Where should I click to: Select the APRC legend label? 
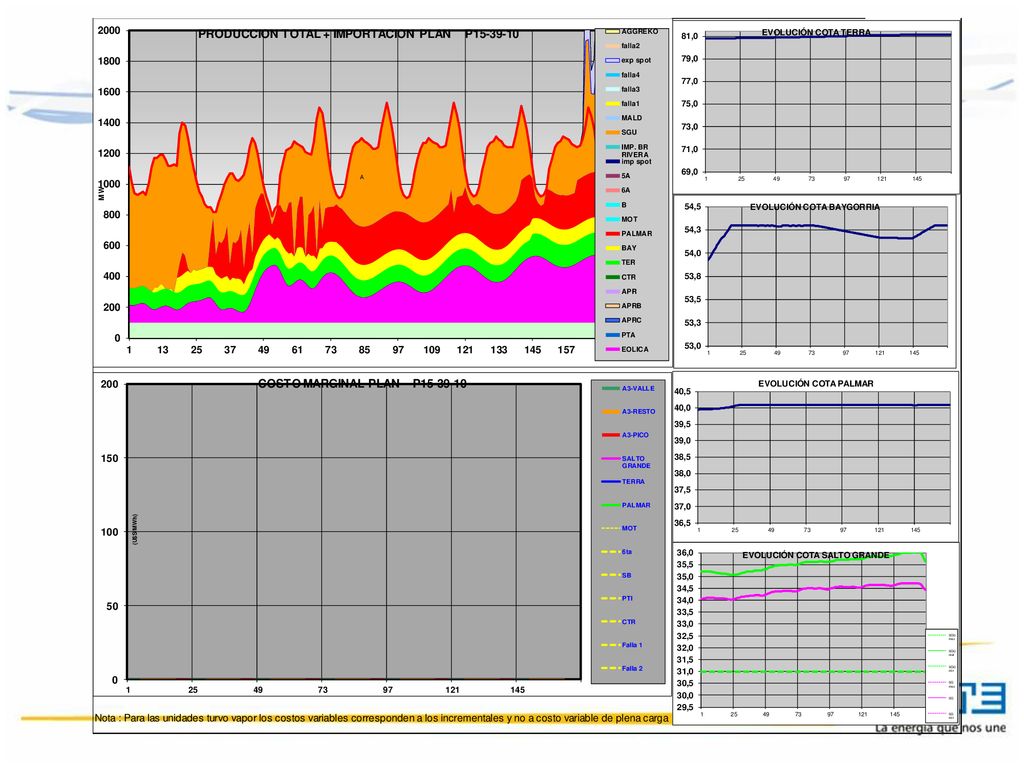[632, 321]
